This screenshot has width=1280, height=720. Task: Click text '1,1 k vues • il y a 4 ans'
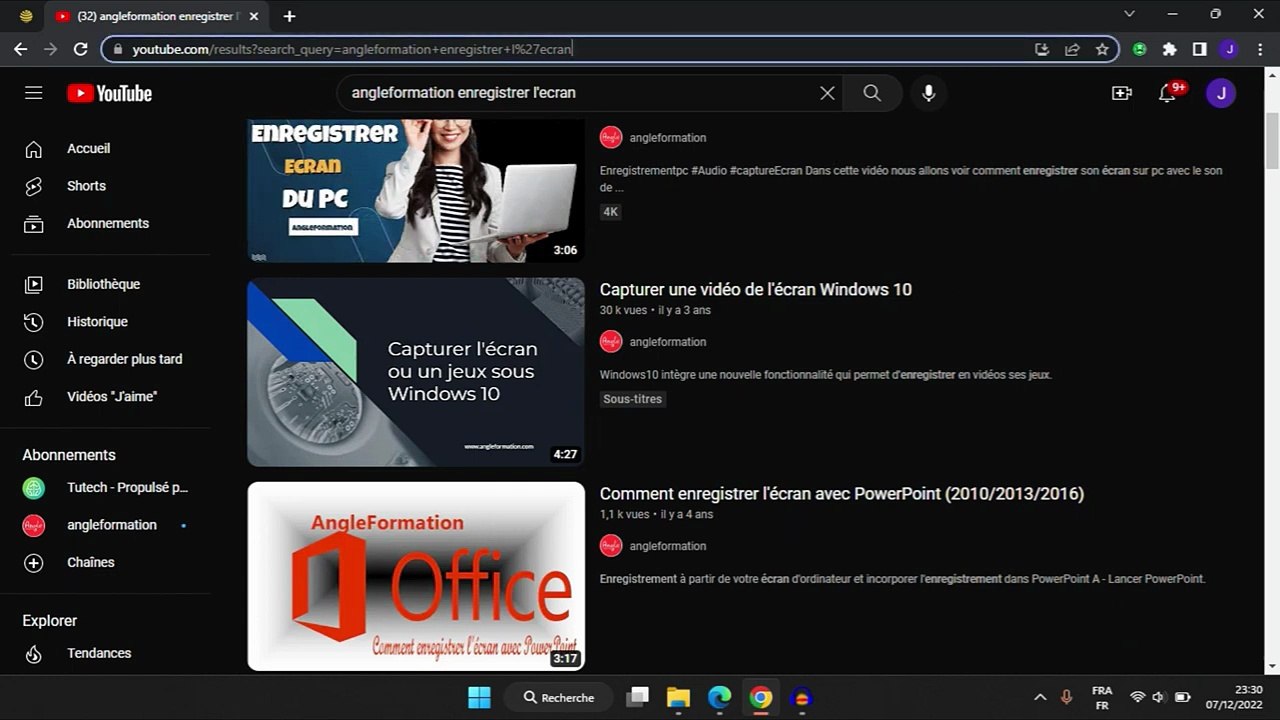(x=656, y=514)
